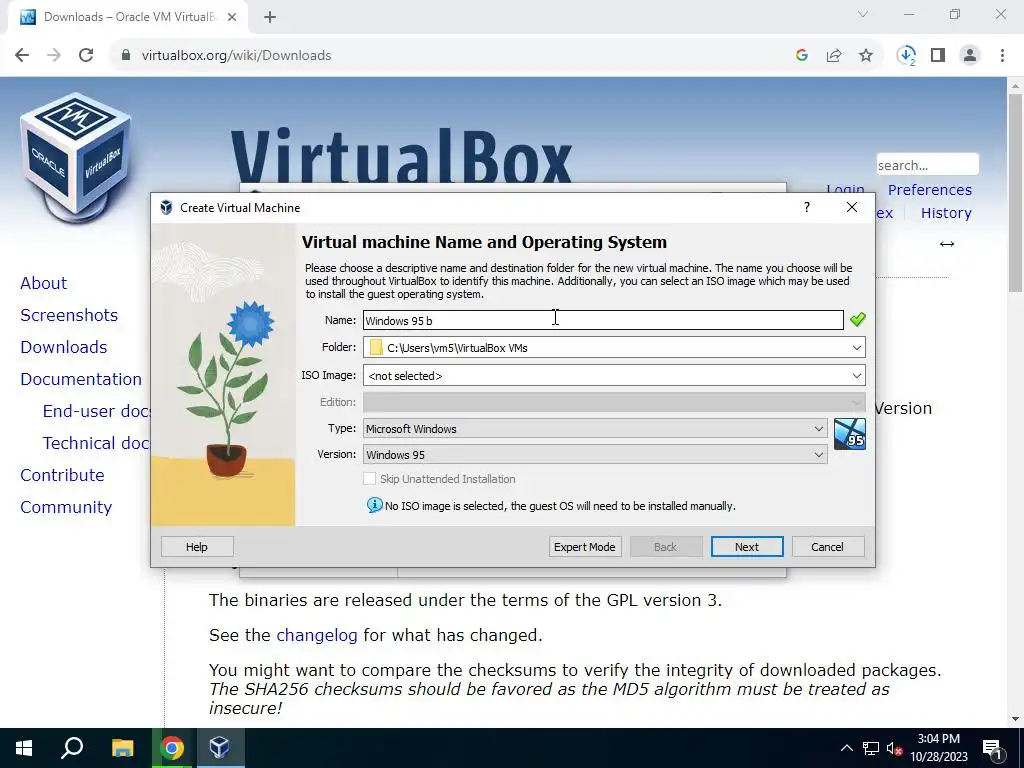This screenshot has height=768, width=1024.
Task: Click the page vertical scrollbar thumb
Action: click(x=1016, y=193)
